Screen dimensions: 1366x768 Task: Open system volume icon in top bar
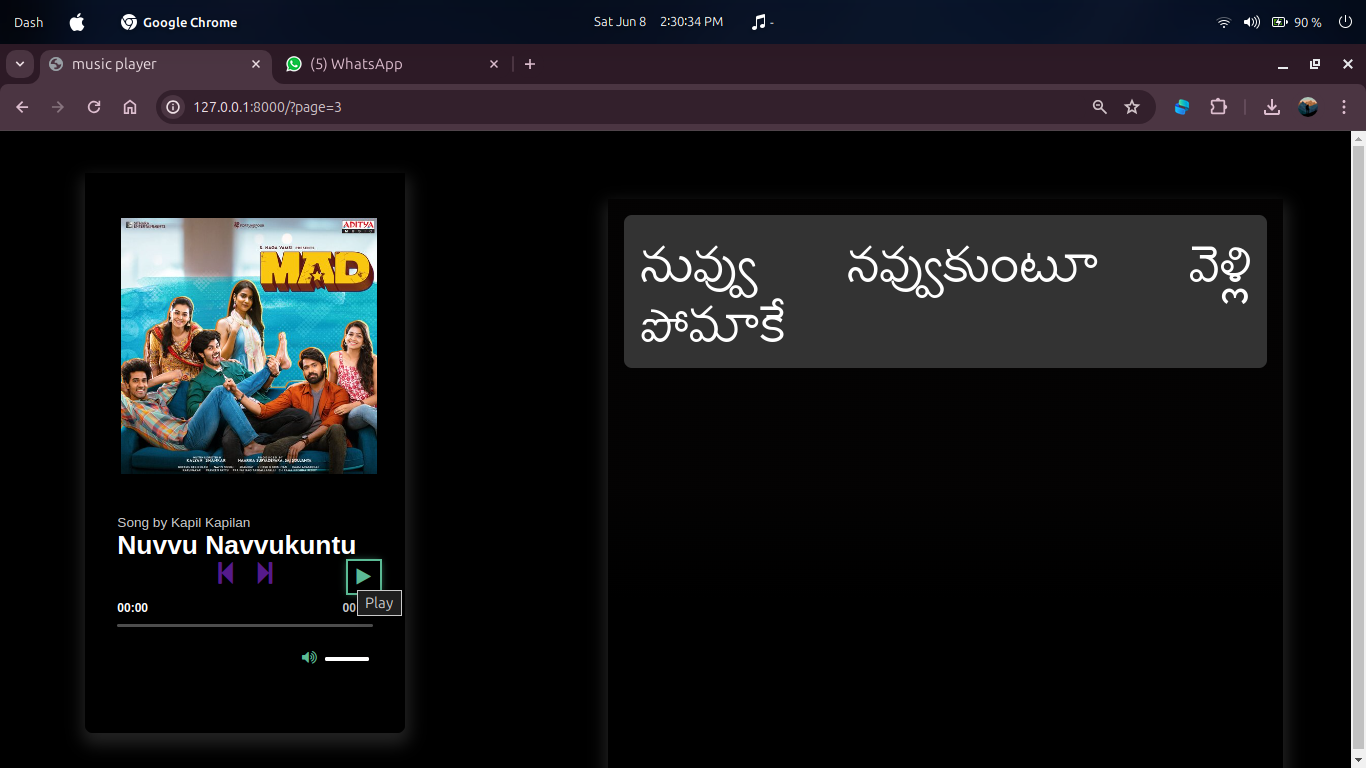[1251, 22]
